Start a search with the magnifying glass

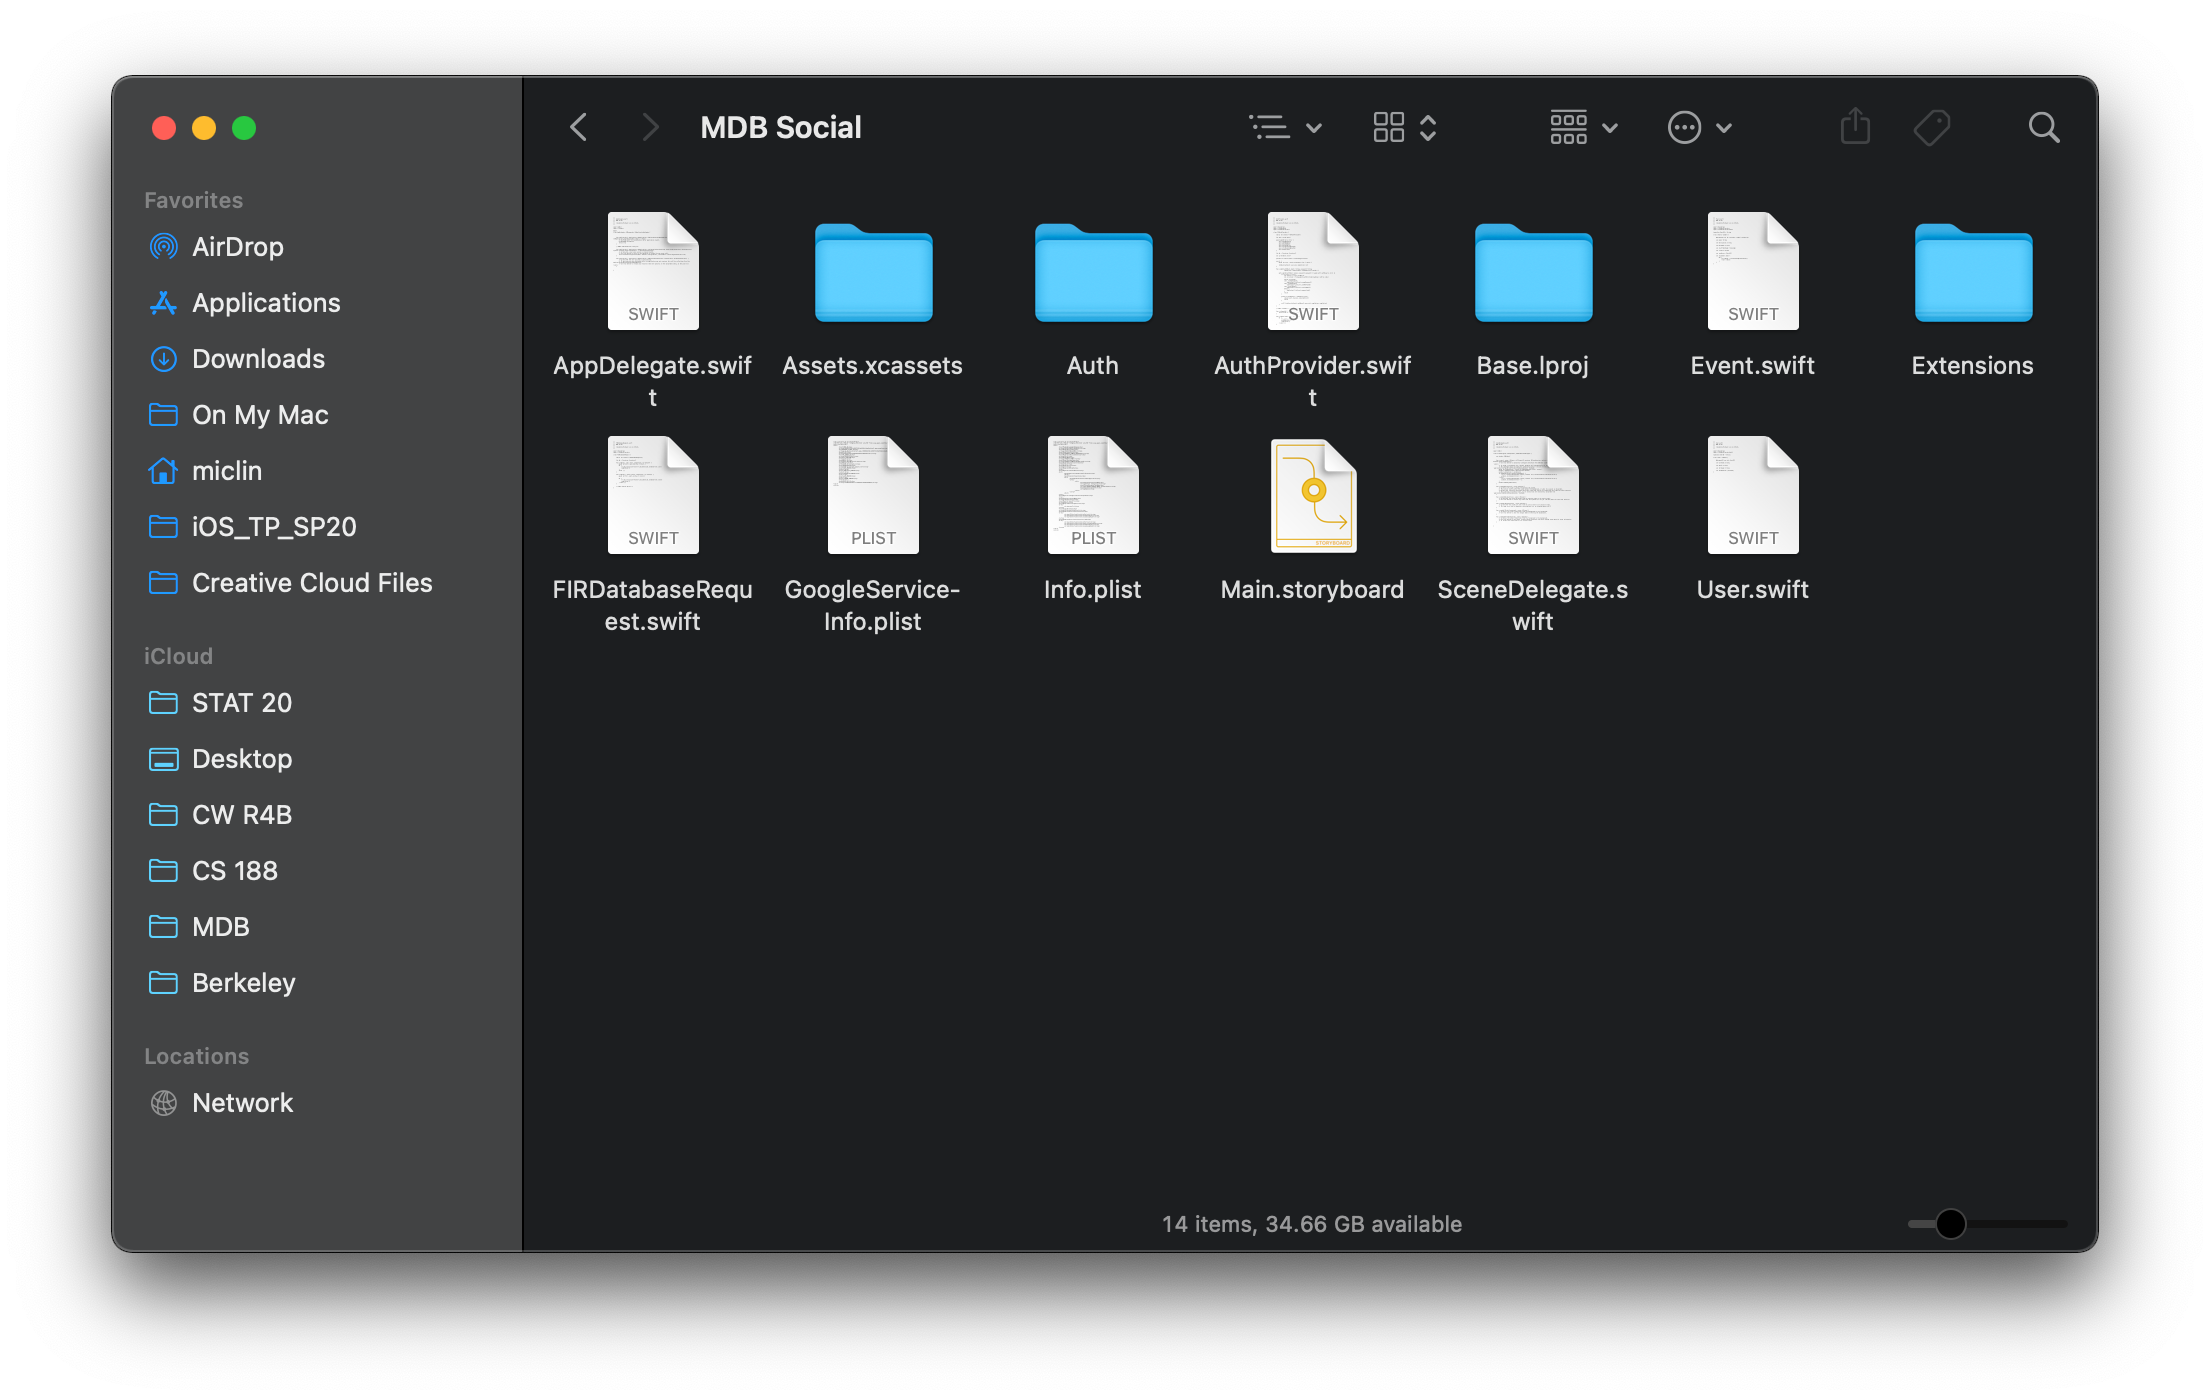[x=2043, y=126]
